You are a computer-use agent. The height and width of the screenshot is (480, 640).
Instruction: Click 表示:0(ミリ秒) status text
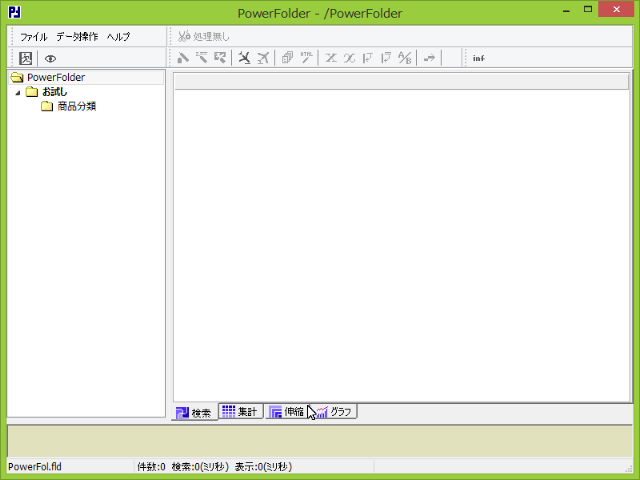(263, 467)
